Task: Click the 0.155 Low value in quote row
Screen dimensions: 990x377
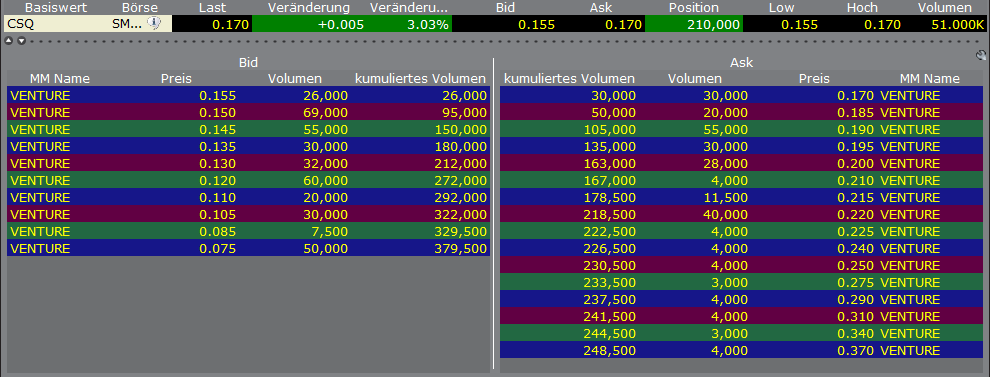Action: [x=799, y=25]
